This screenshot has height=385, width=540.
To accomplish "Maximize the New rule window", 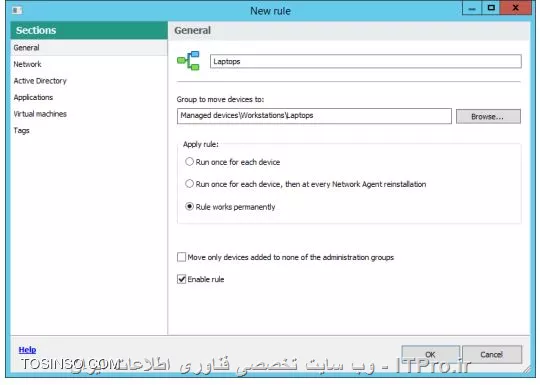I will click(491, 8).
